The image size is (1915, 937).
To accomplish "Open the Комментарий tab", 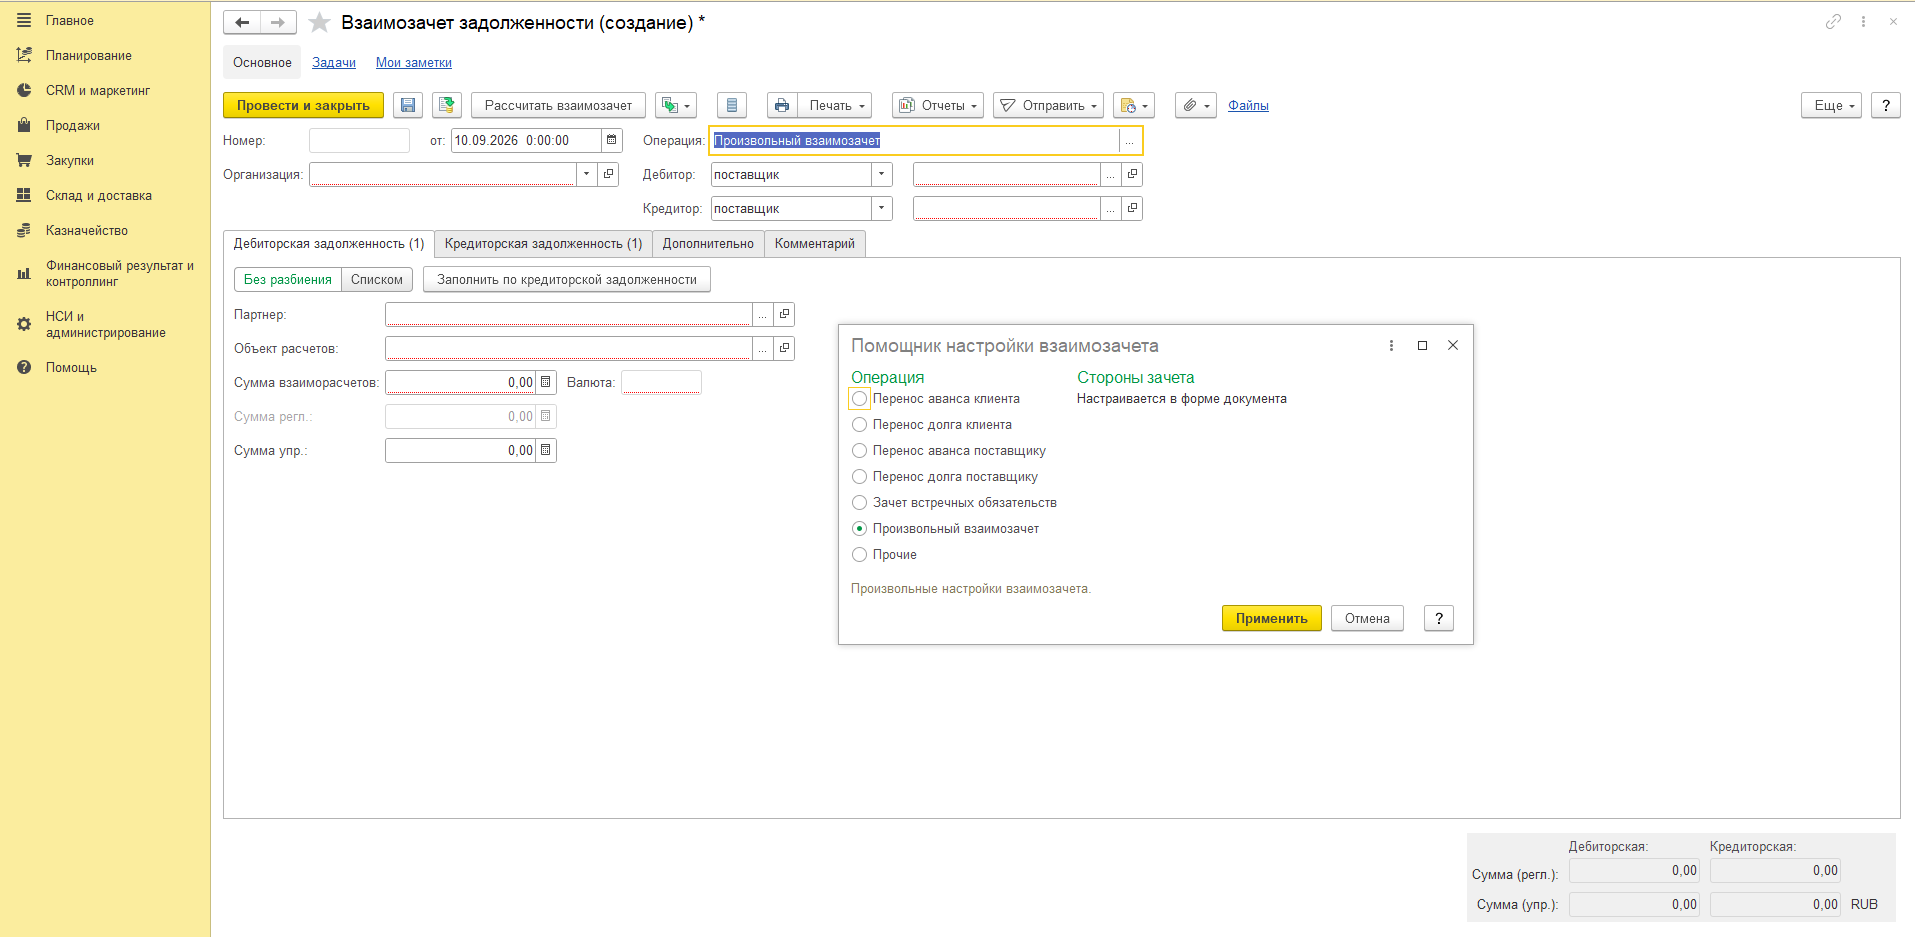I will [x=815, y=243].
